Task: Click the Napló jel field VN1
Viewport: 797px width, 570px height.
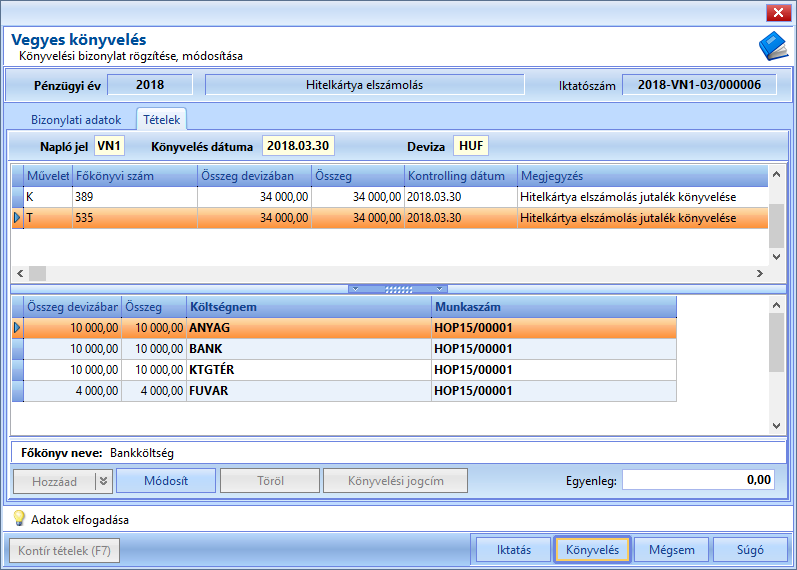Action: [109, 146]
